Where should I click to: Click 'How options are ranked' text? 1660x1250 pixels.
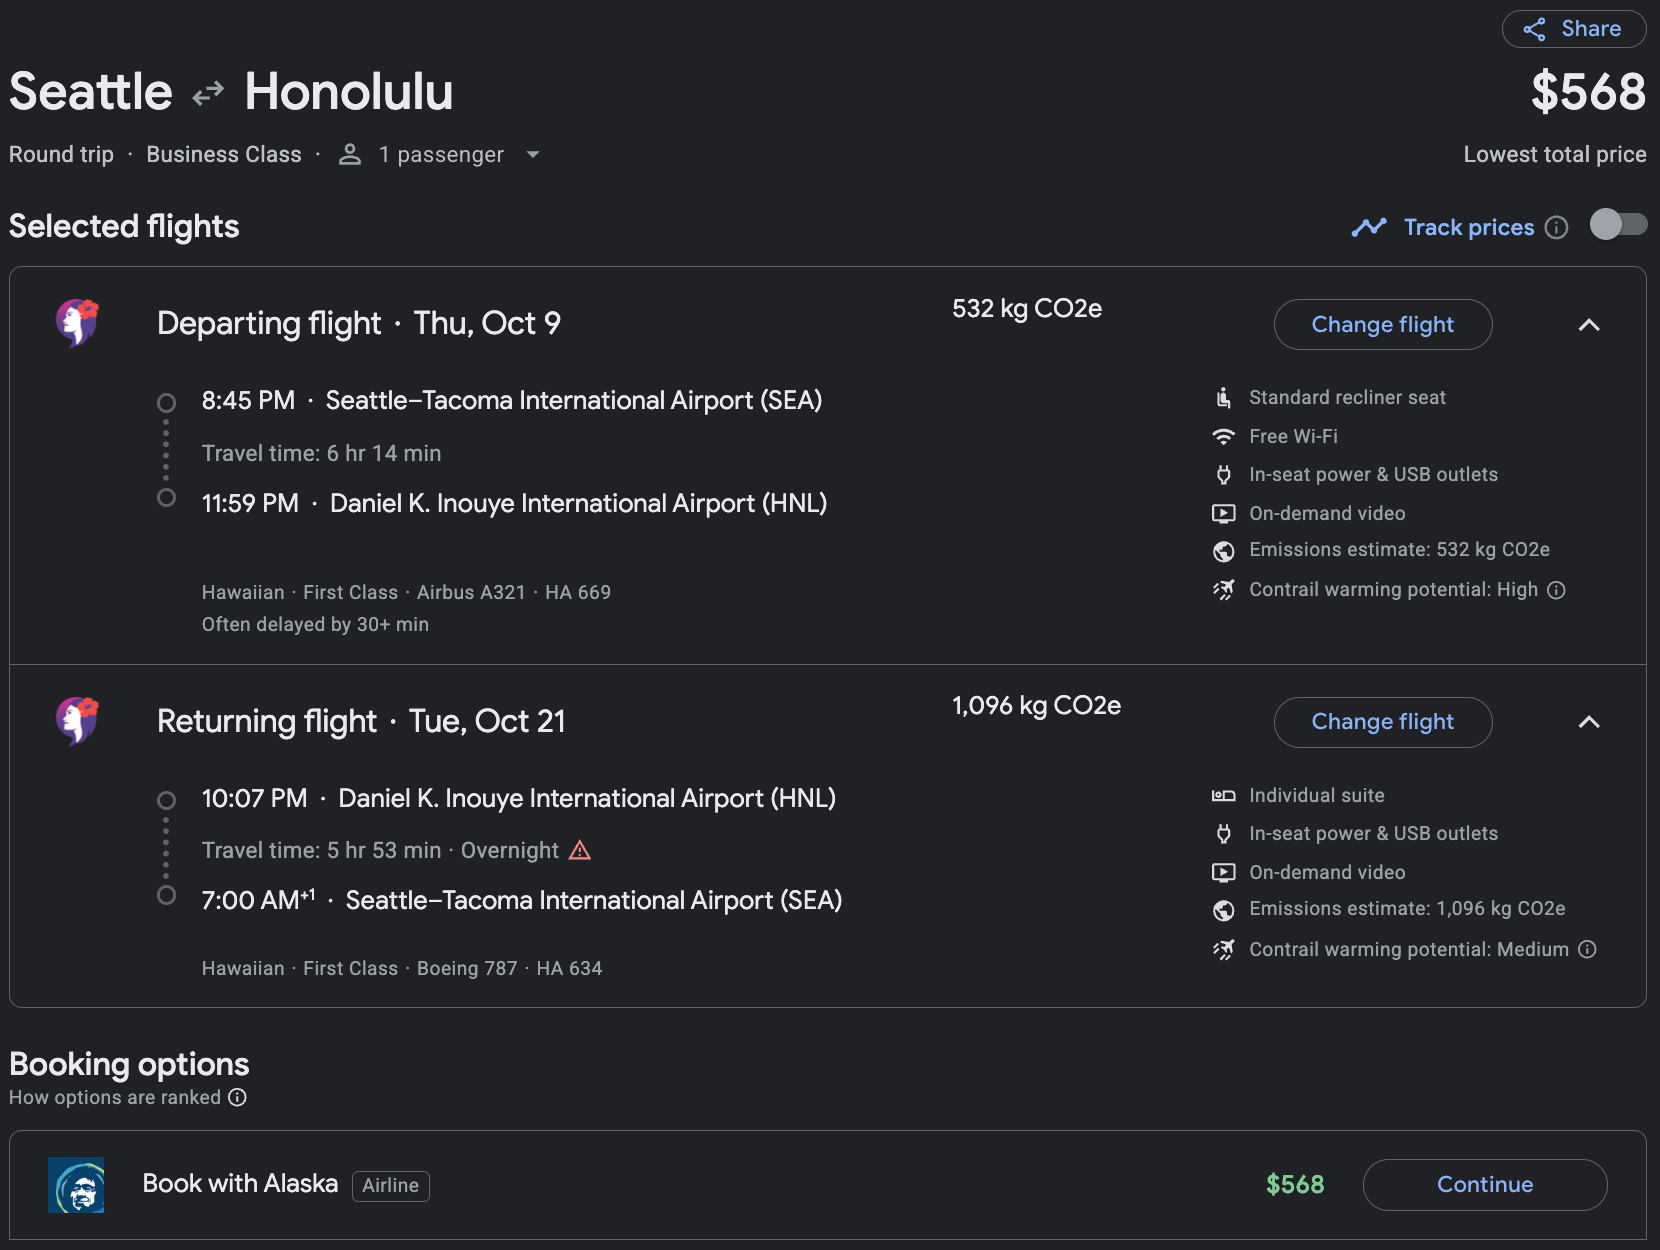(115, 1097)
